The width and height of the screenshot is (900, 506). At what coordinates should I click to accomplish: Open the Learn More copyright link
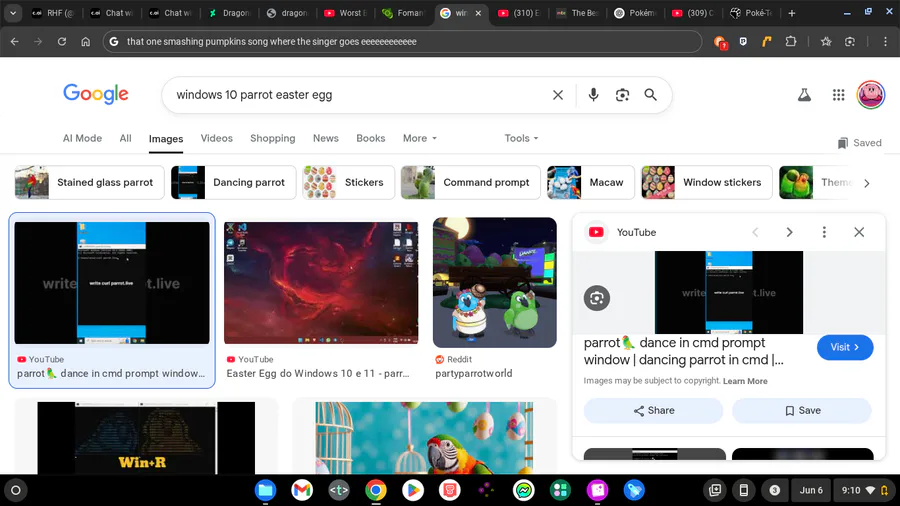[x=745, y=381]
